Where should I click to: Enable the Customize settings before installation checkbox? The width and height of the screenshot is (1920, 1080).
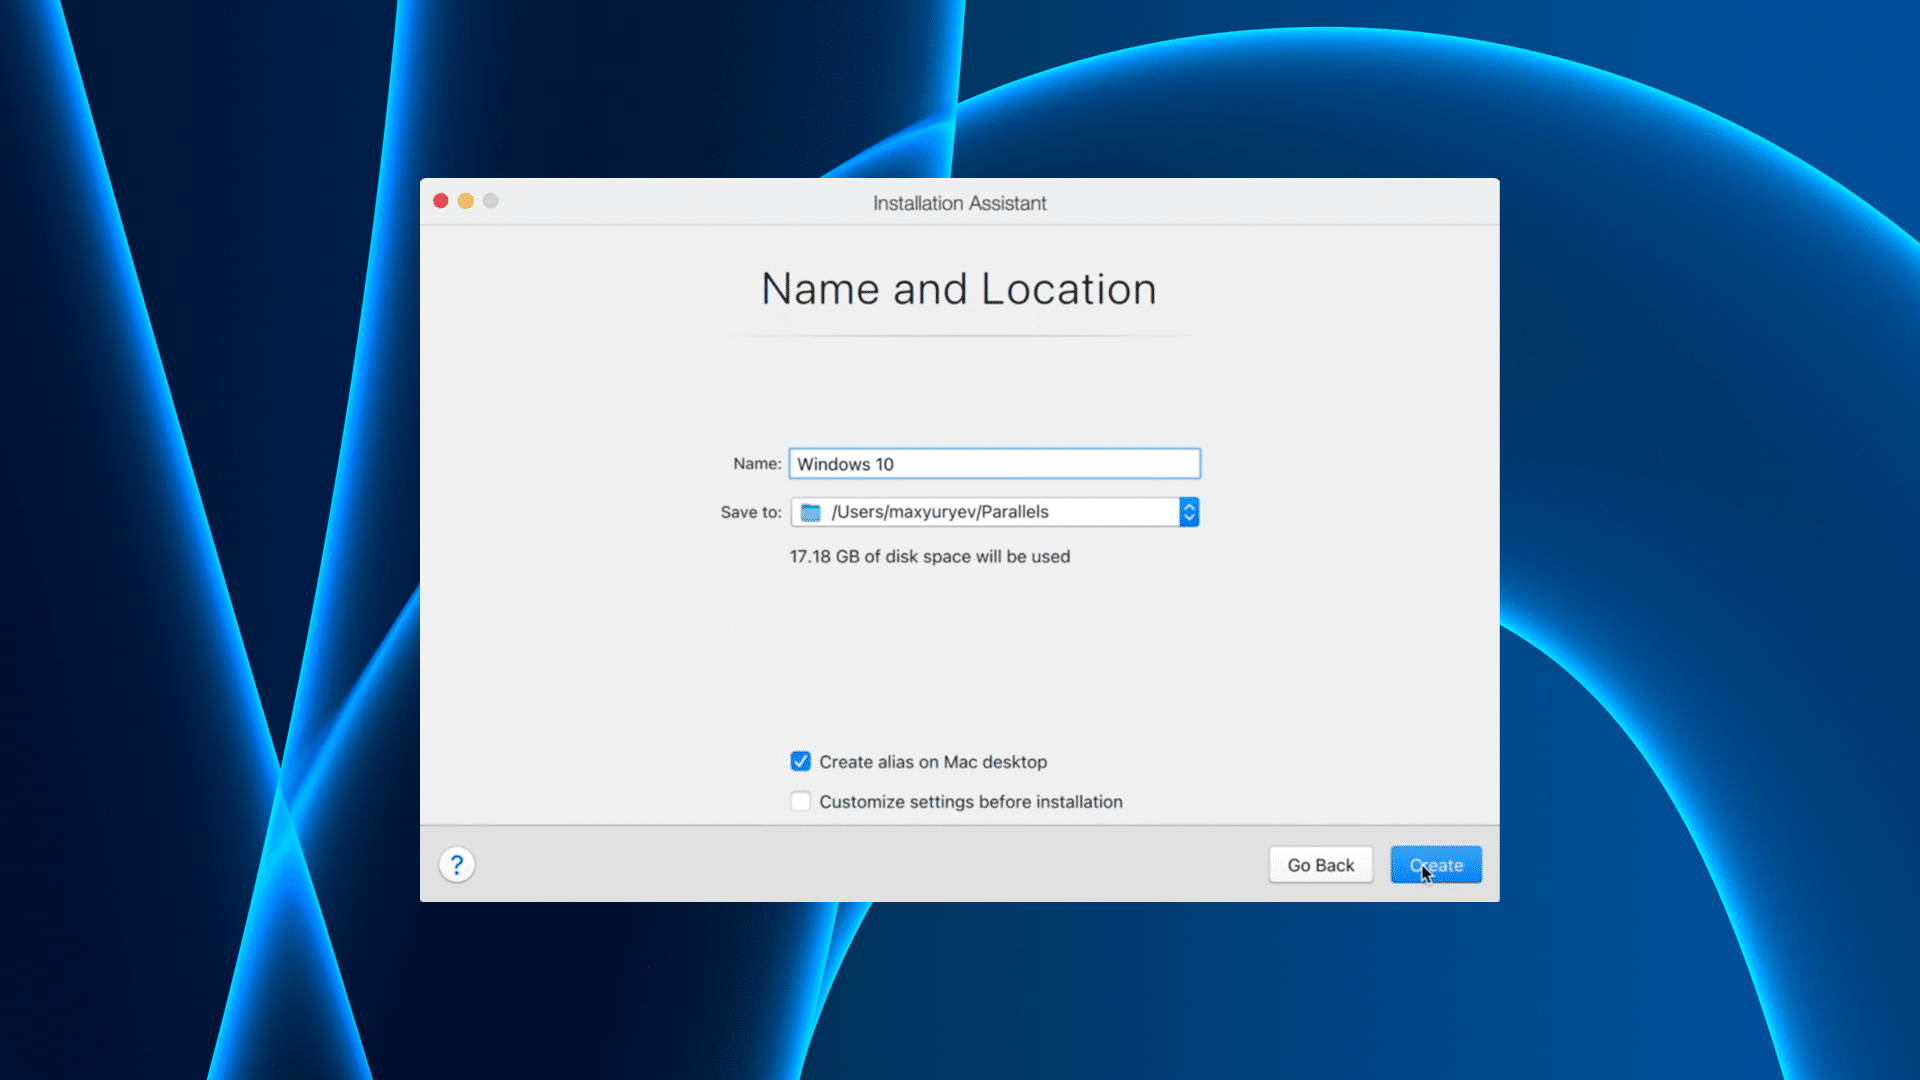[801, 802]
